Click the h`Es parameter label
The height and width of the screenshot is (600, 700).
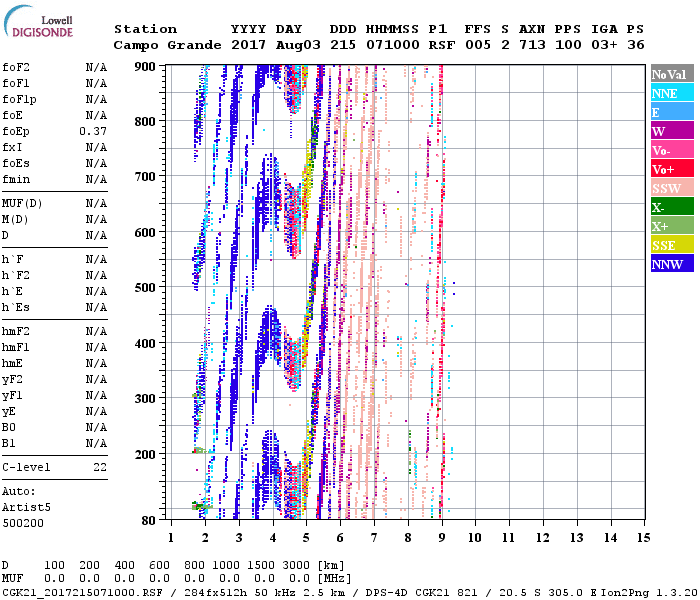click(16, 308)
